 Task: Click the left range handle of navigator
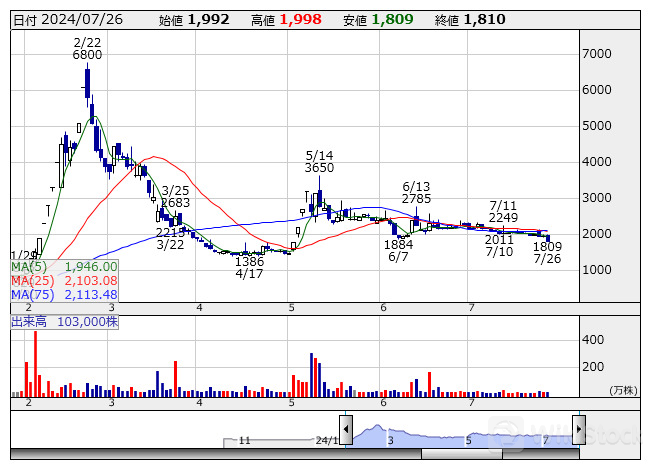tap(346, 430)
